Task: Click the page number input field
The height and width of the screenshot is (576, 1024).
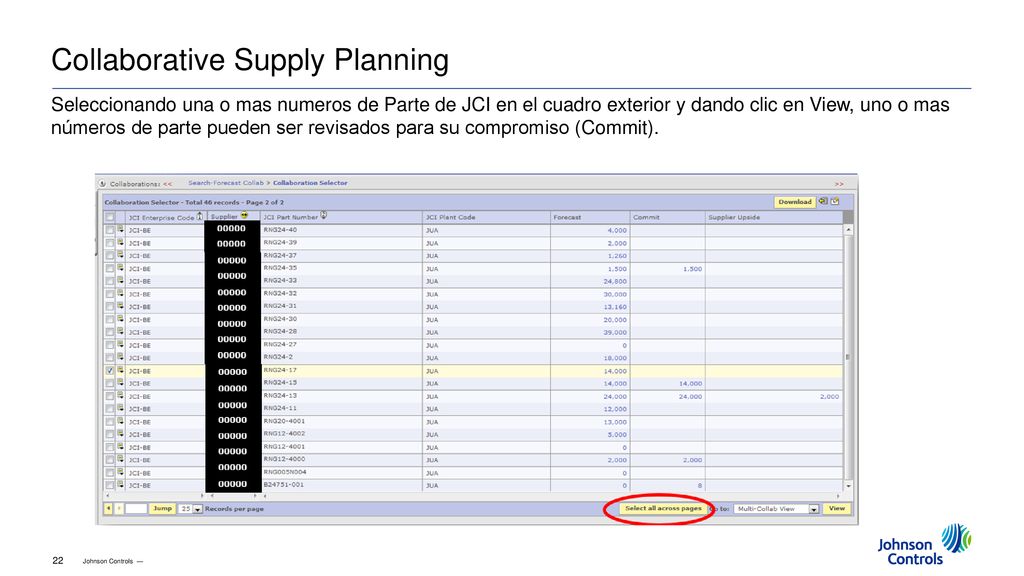Action: [x=136, y=508]
